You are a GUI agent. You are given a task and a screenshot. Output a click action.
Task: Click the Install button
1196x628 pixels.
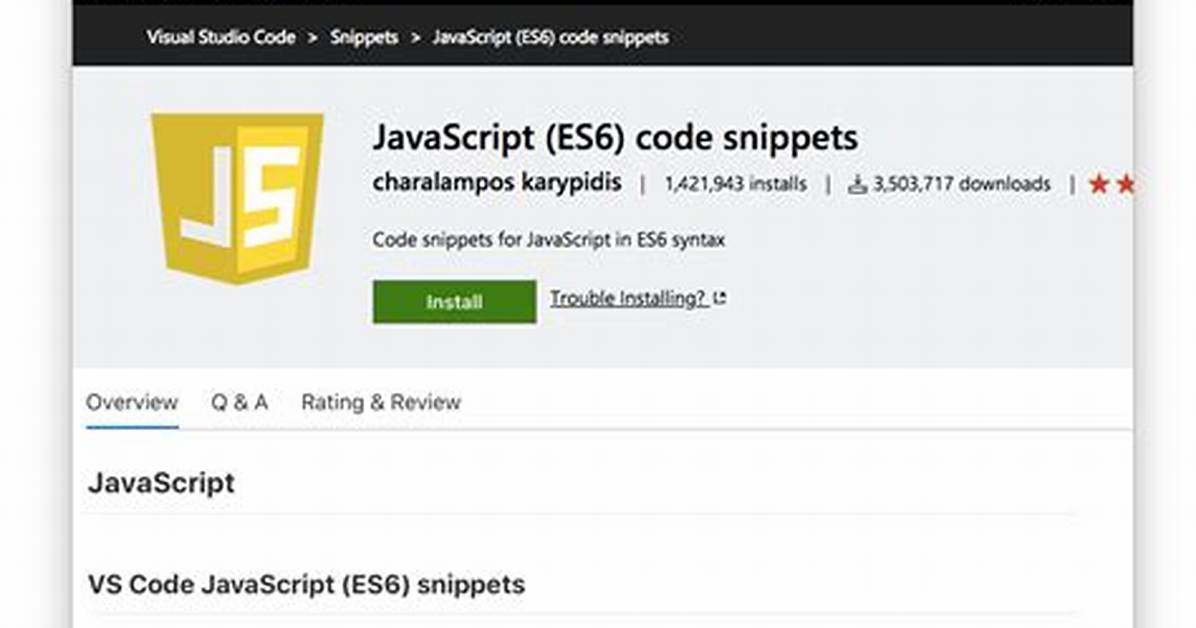click(455, 301)
